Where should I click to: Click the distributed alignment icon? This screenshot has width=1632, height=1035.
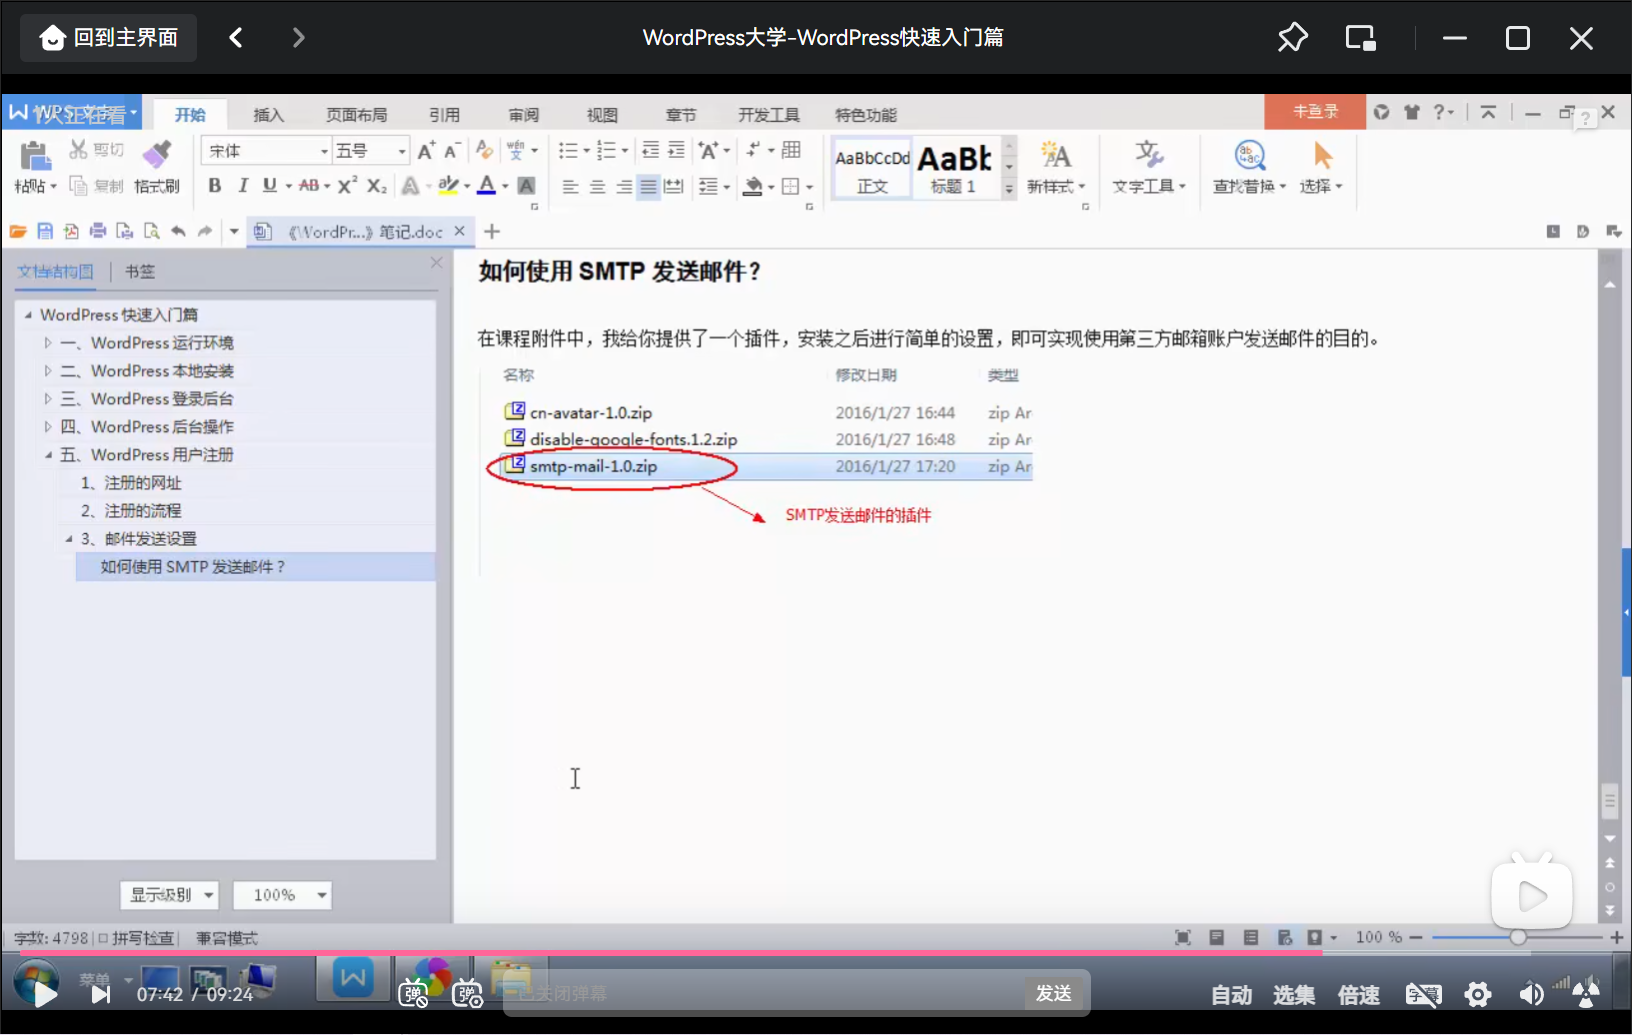pos(674,186)
